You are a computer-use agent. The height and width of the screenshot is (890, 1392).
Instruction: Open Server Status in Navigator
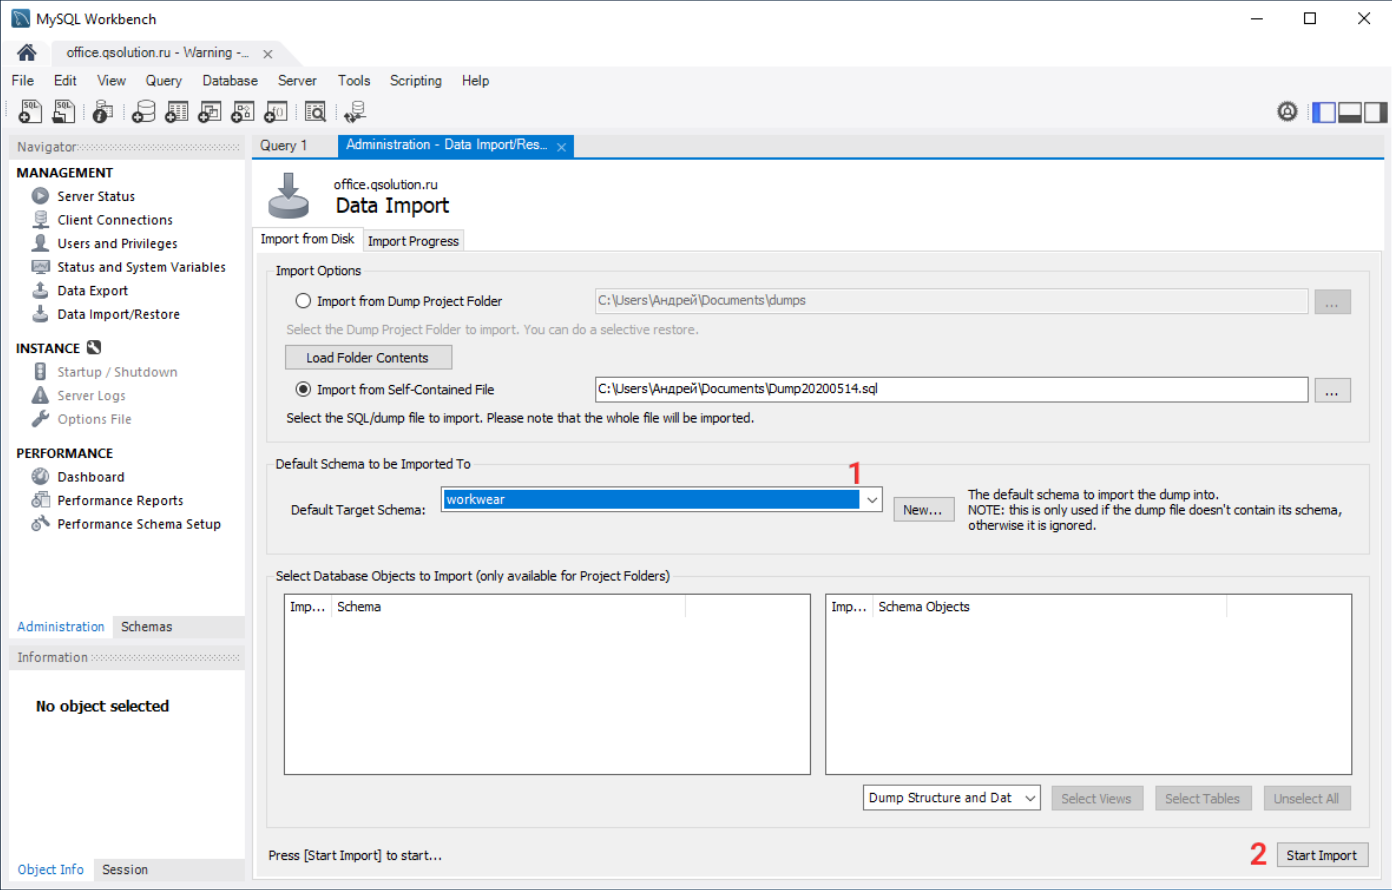point(96,196)
